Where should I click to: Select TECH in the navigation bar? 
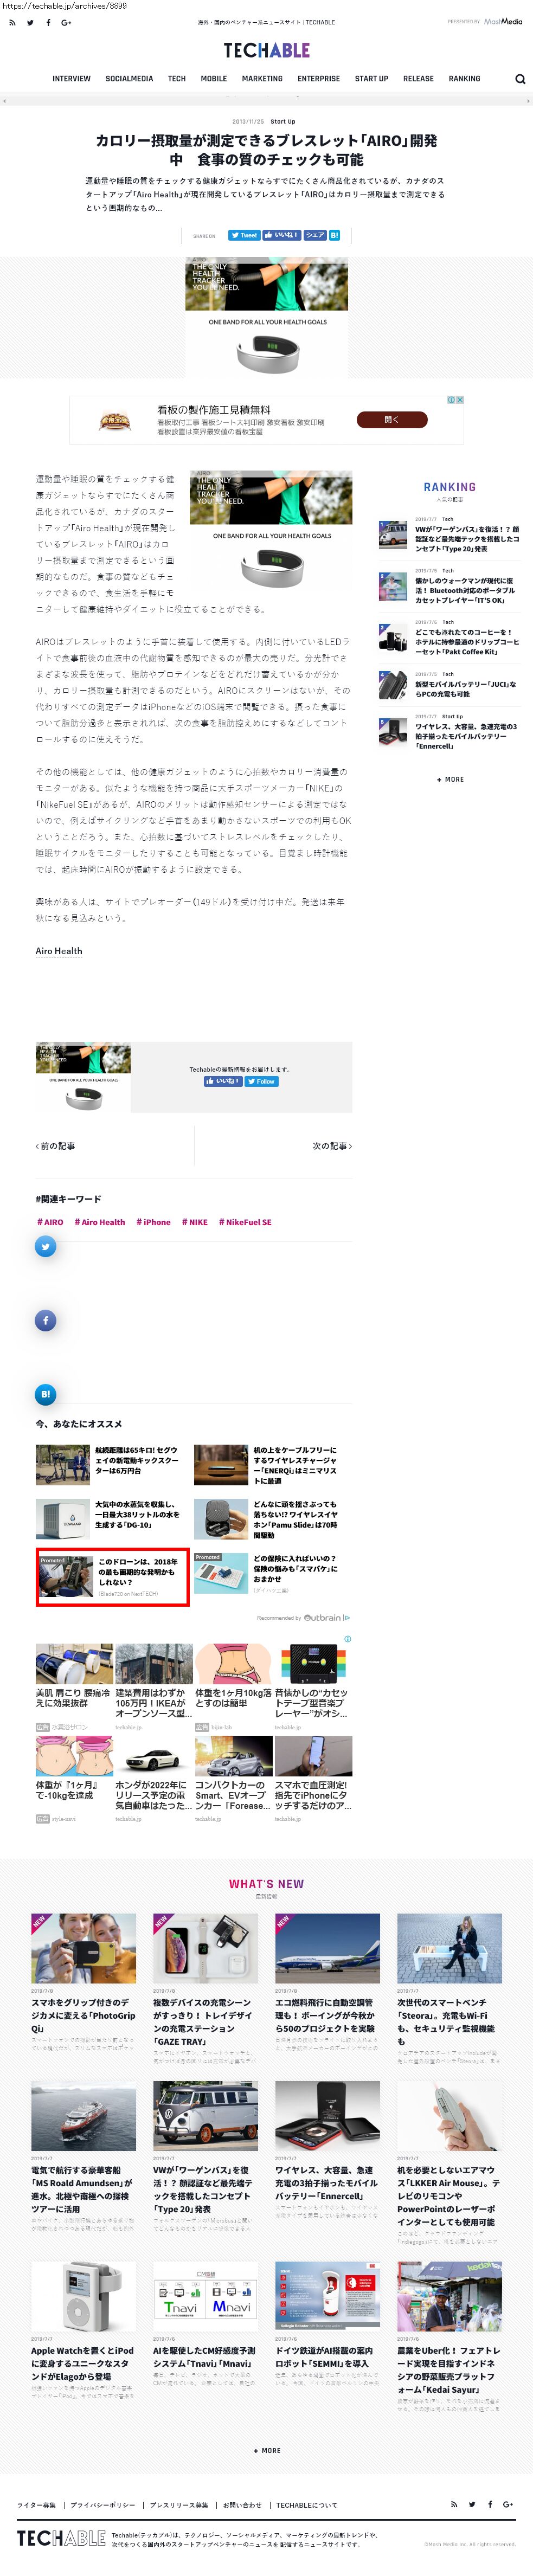coord(177,79)
